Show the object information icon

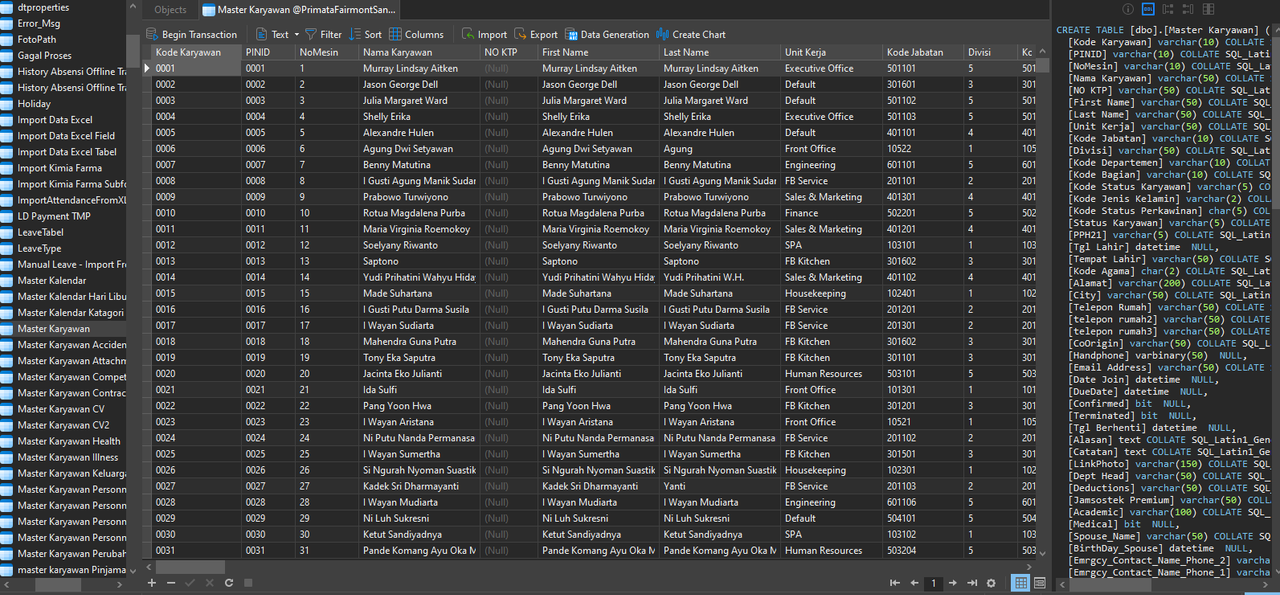(x=1129, y=9)
